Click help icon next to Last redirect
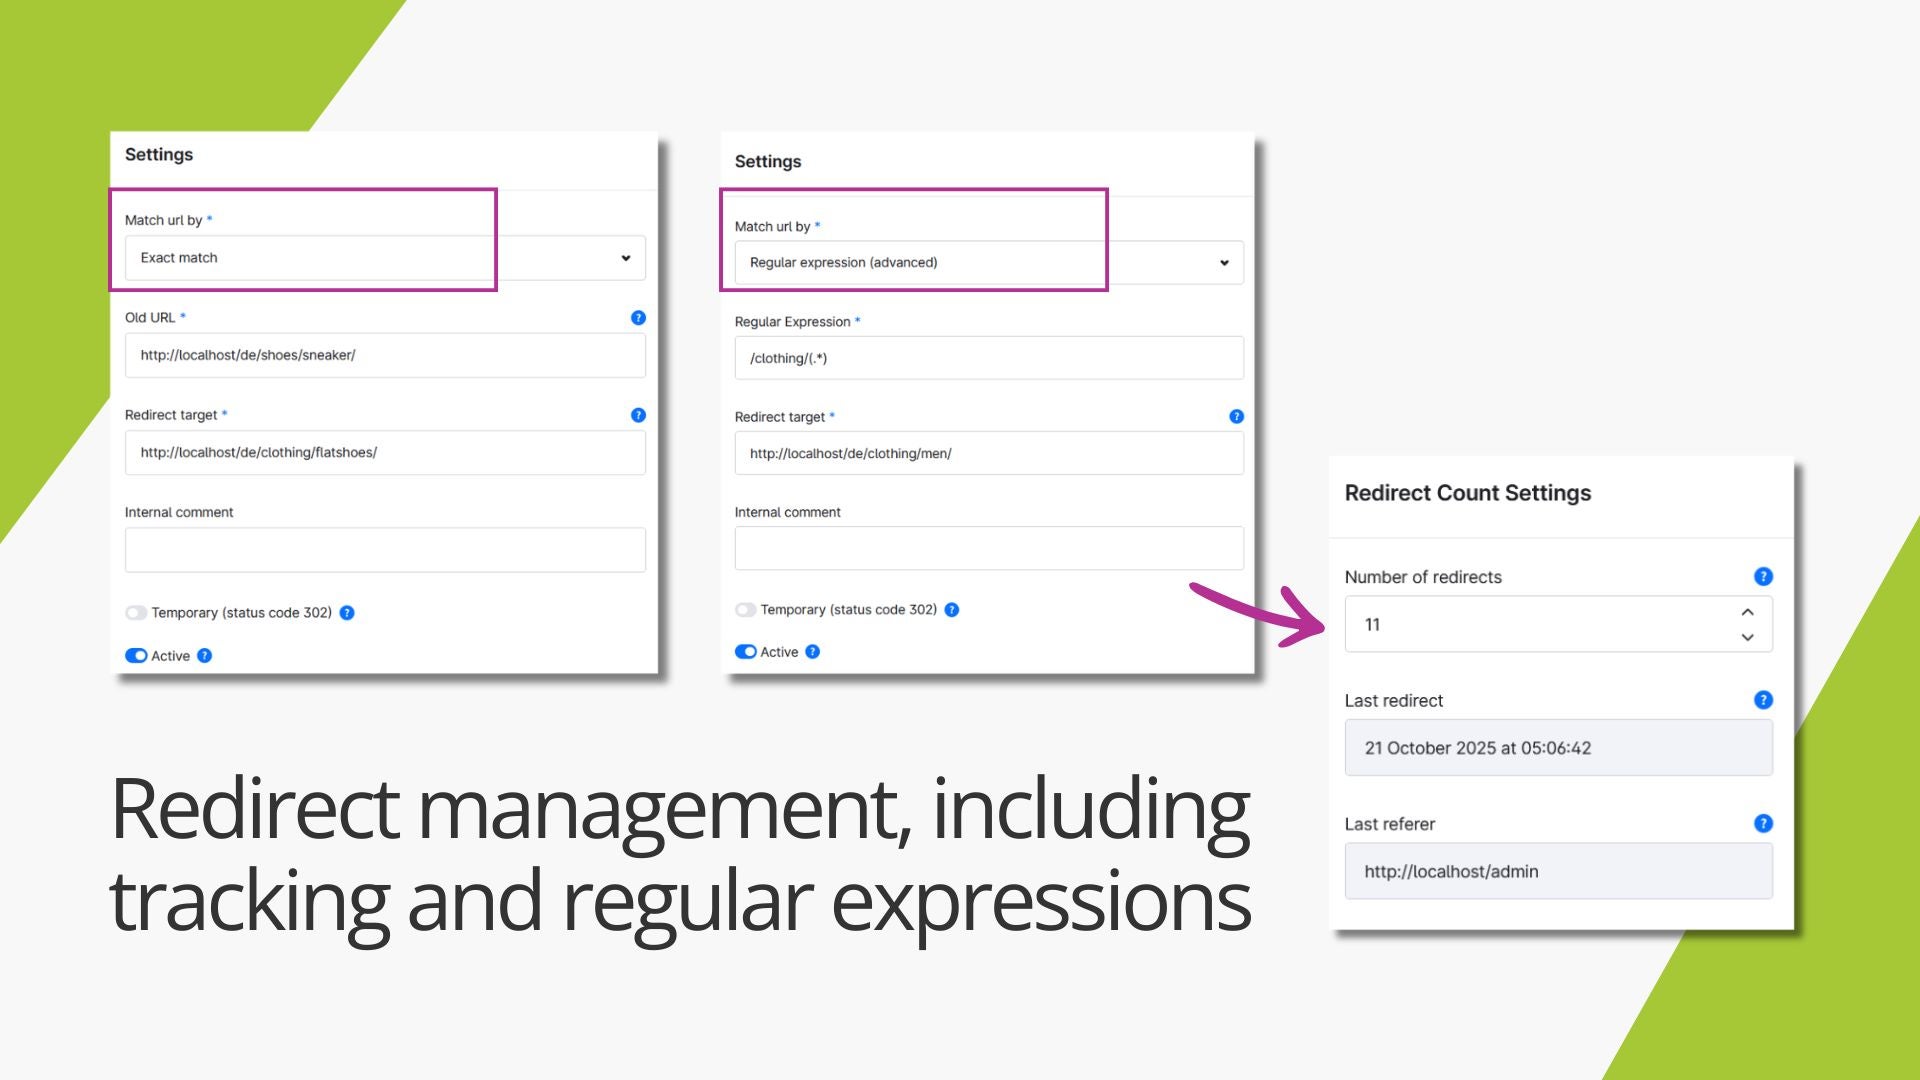This screenshot has height=1080, width=1920. pos(1763,700)
